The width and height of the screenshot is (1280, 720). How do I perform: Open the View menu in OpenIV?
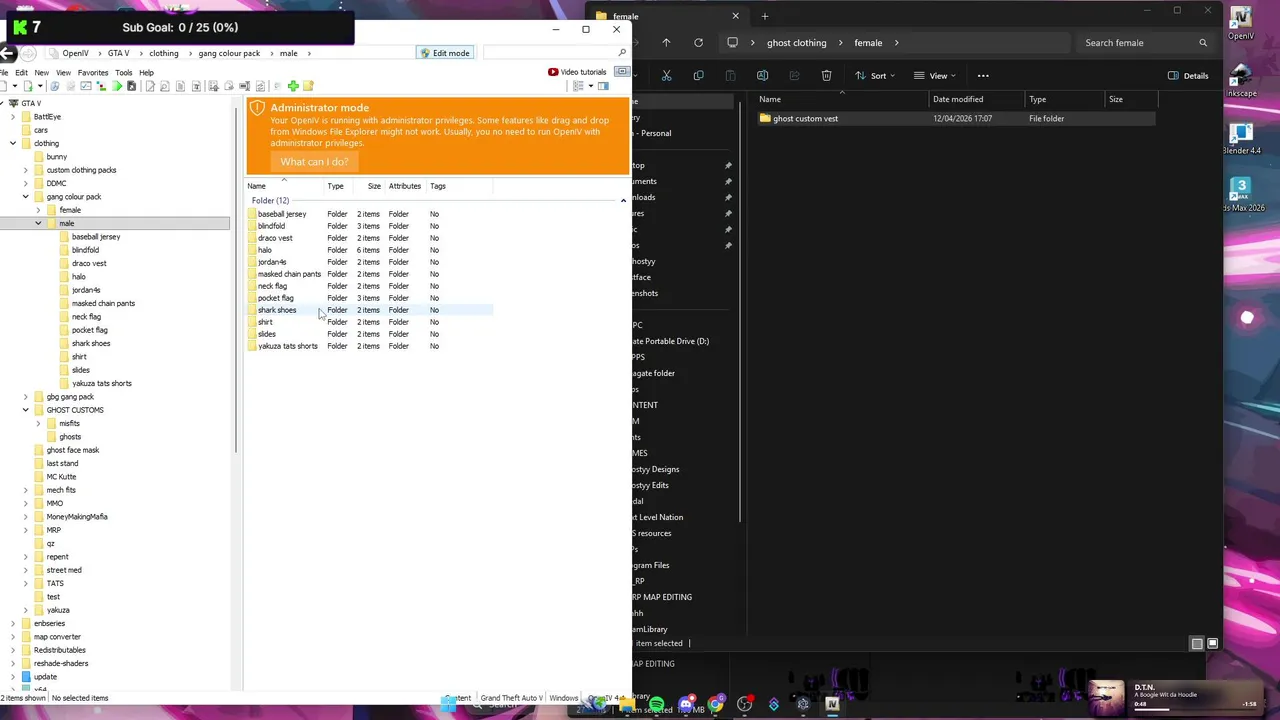(63, 72)
